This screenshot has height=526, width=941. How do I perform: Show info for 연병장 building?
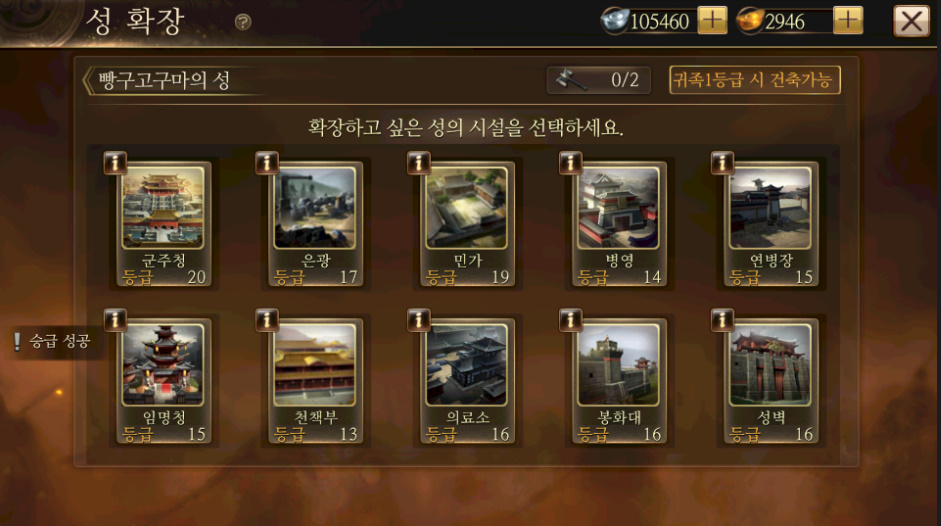722,162
